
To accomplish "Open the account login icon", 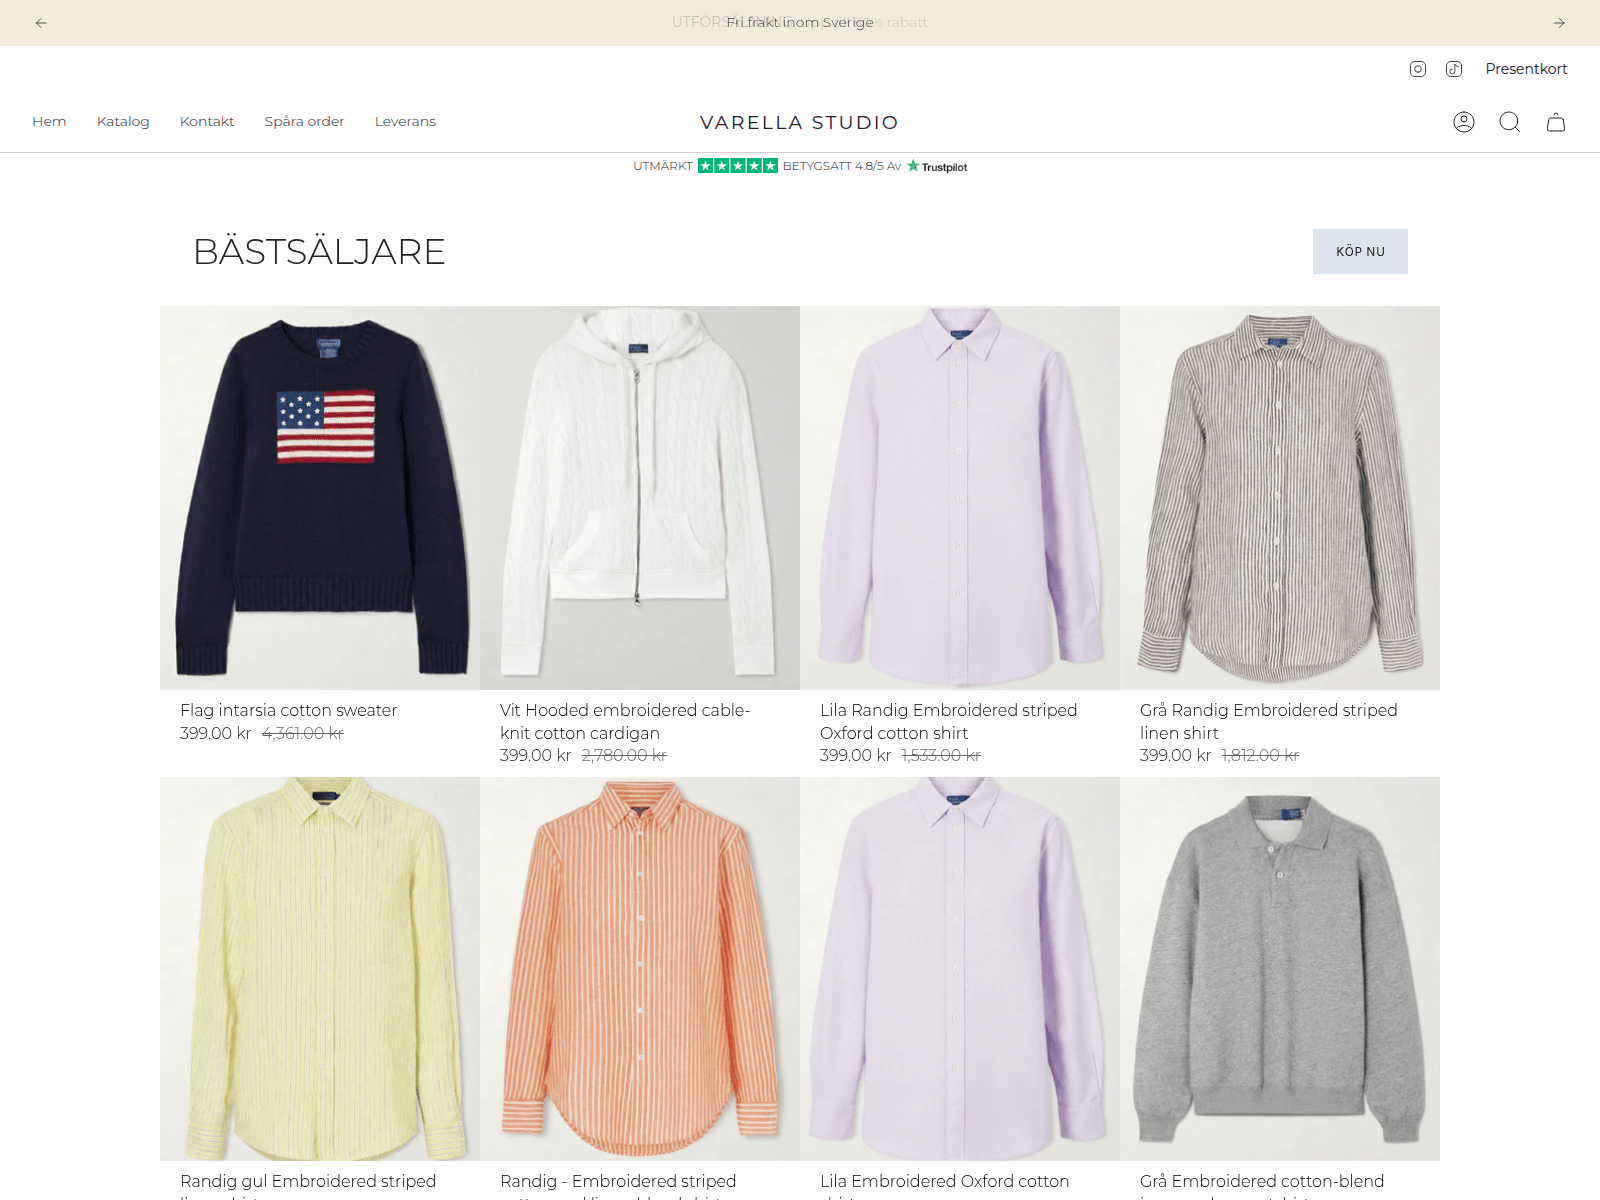I will click(x=1464, y=122).
